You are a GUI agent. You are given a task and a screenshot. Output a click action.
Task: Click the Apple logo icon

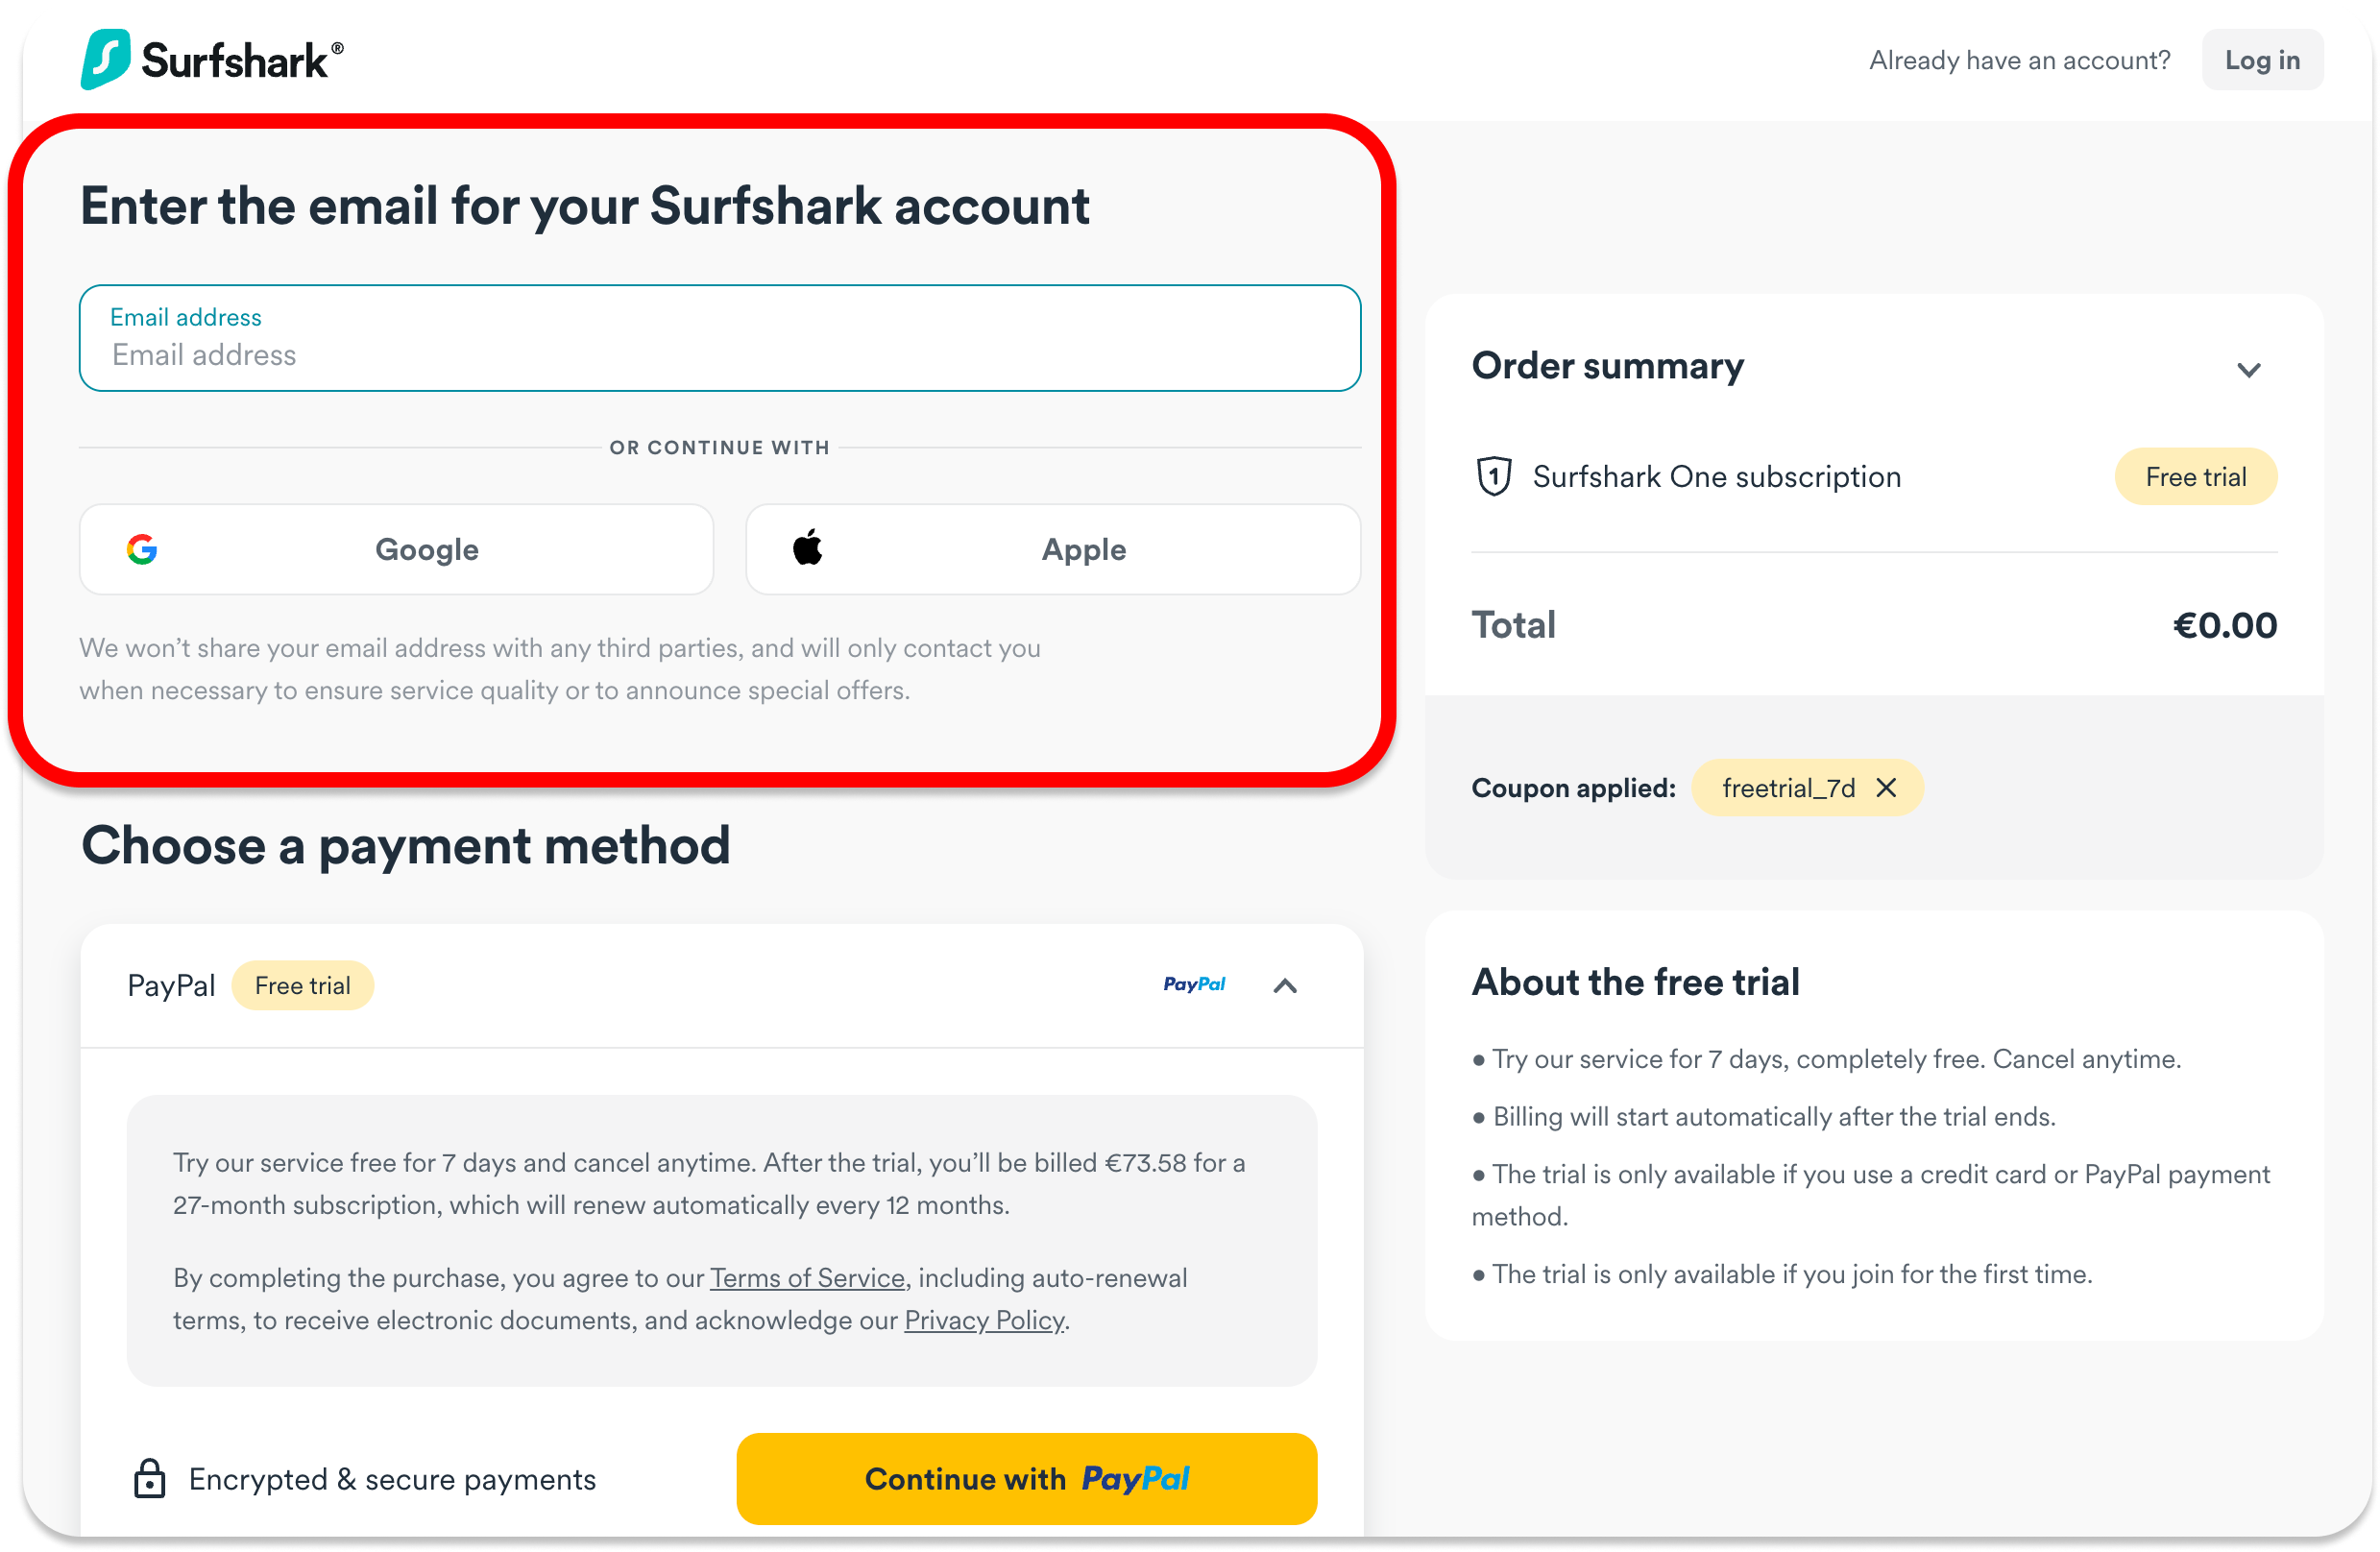(x=808, y=548)
